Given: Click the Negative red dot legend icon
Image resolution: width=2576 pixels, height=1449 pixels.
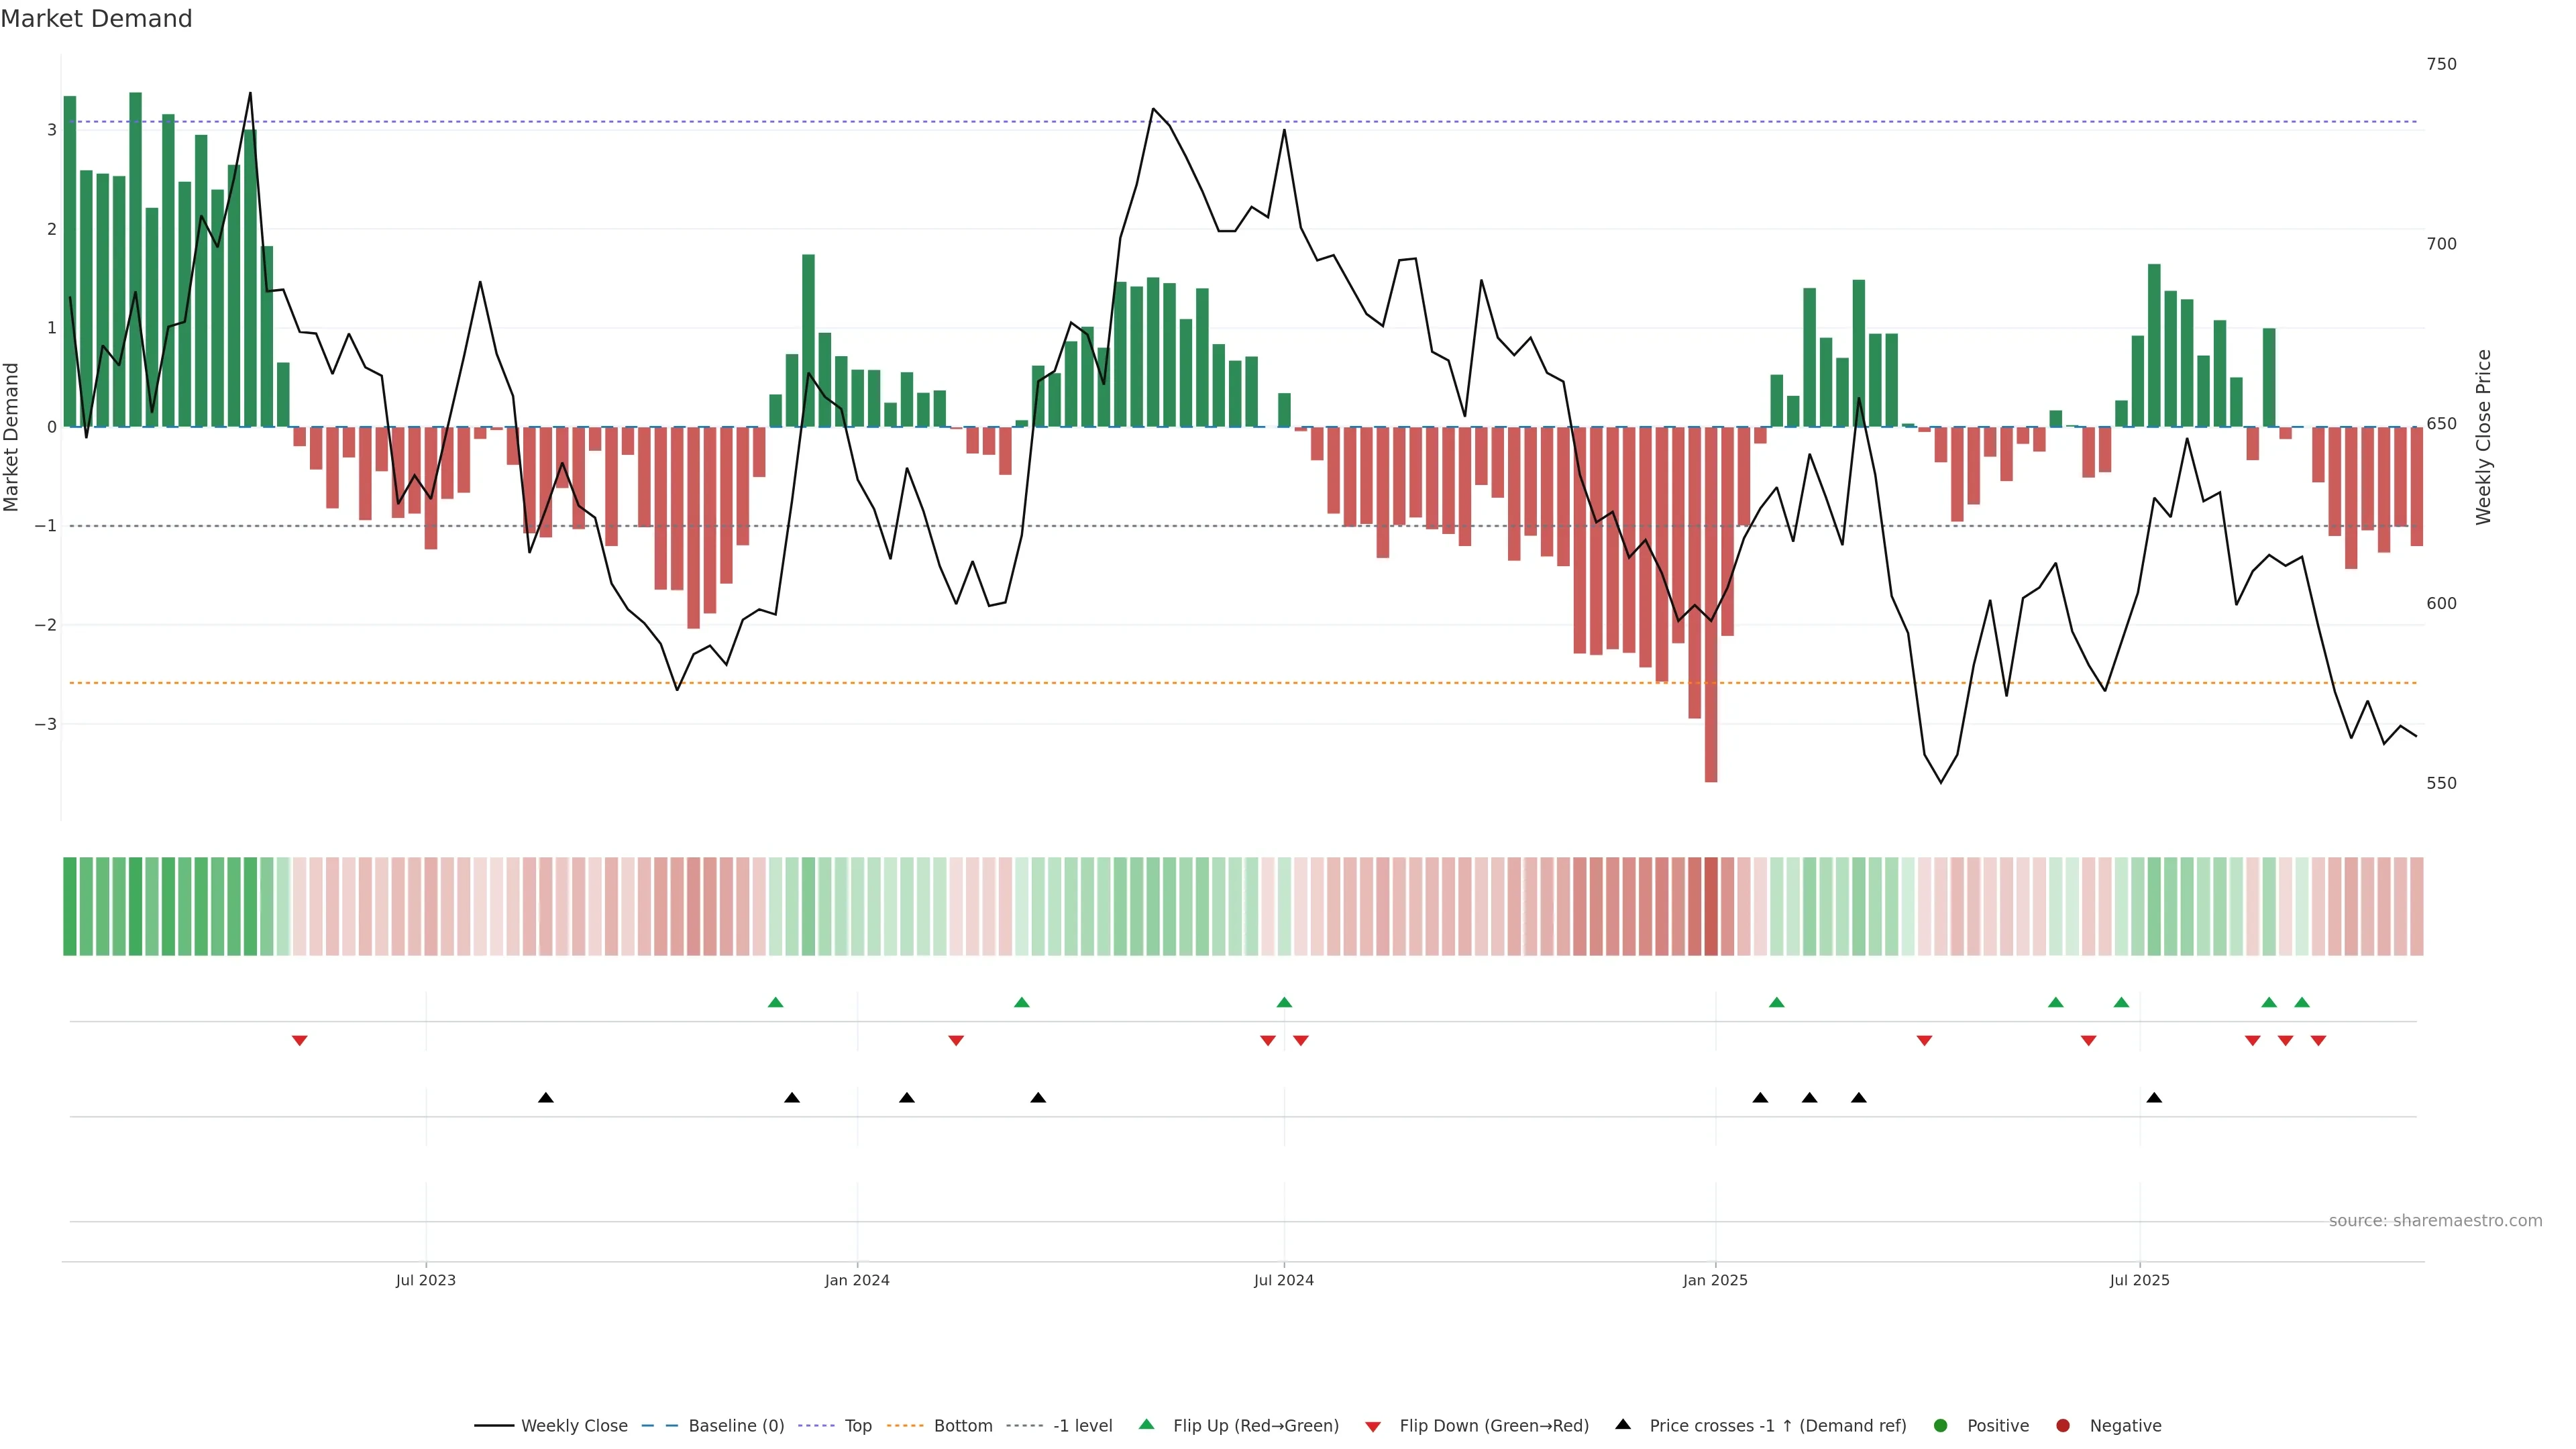Looking at the screenshot, I should [x=2063, y=1425].
